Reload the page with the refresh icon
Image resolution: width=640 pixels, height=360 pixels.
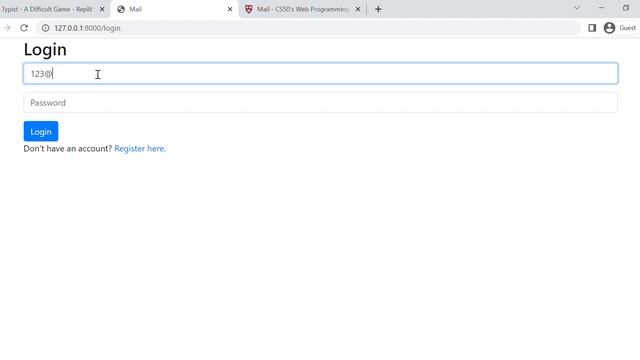(24, 28)
